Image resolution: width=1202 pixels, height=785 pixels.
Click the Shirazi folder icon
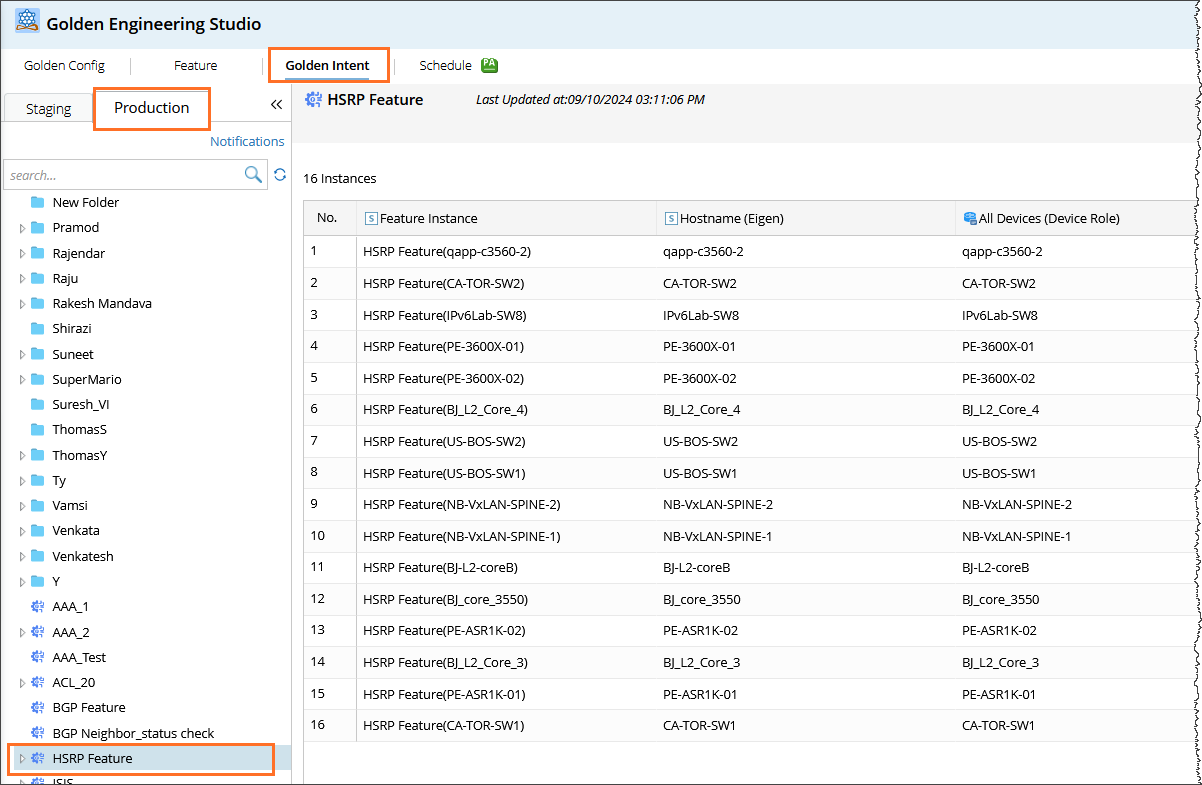(x=38, y=328)
